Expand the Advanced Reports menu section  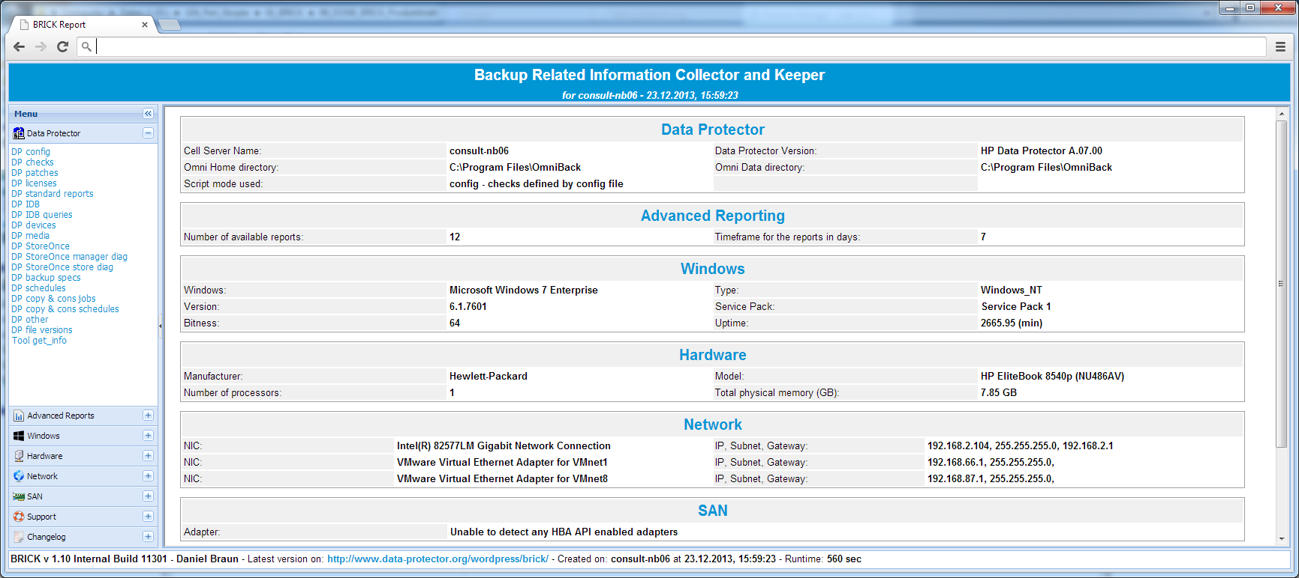[x=148, y=416]
